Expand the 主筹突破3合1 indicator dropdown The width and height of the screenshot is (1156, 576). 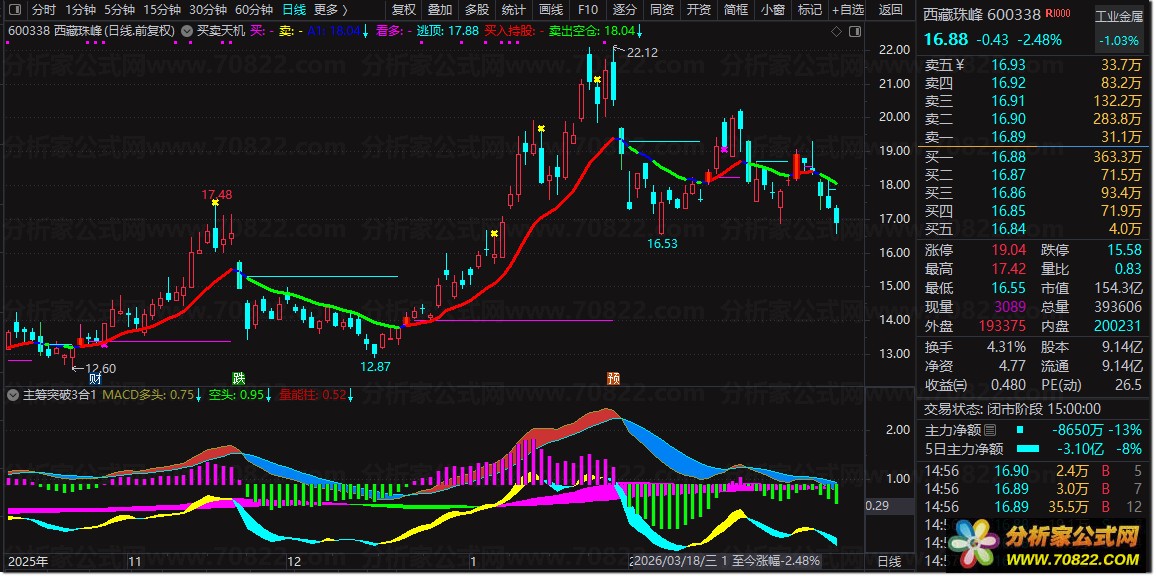tap(12, 395)
